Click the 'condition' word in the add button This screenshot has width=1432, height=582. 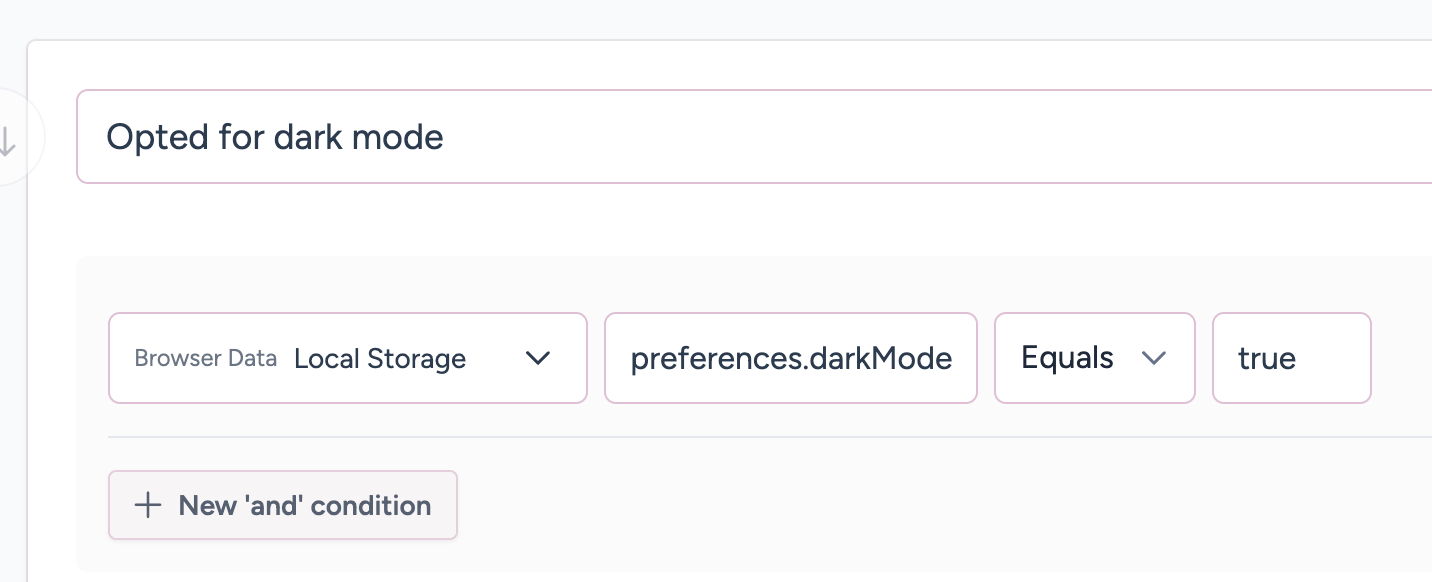click(x=371, y=505)
